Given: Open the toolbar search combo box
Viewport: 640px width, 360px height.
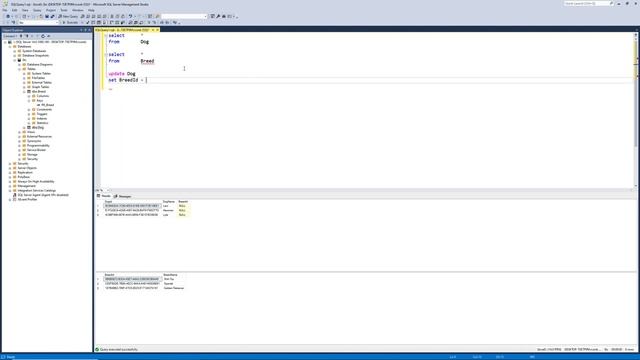Looking at the screenshot, I should [x=184, y=16].
